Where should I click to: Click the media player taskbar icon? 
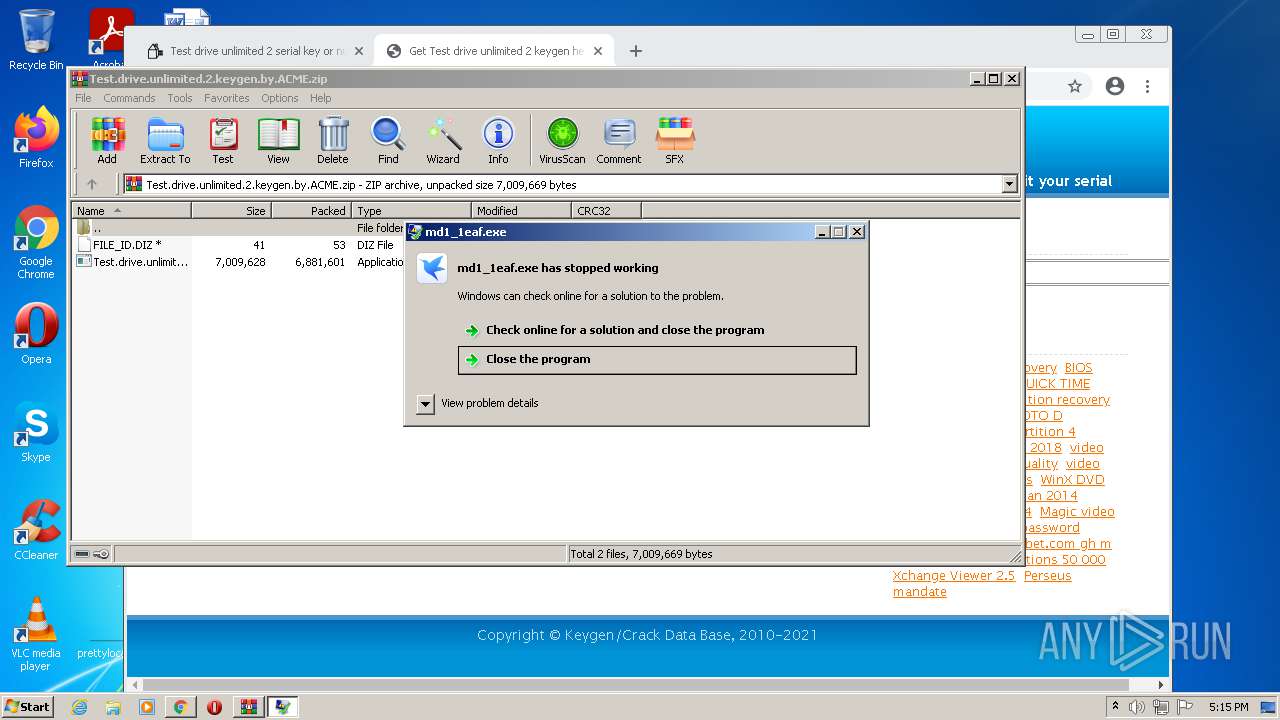click(x=147, y=707)
